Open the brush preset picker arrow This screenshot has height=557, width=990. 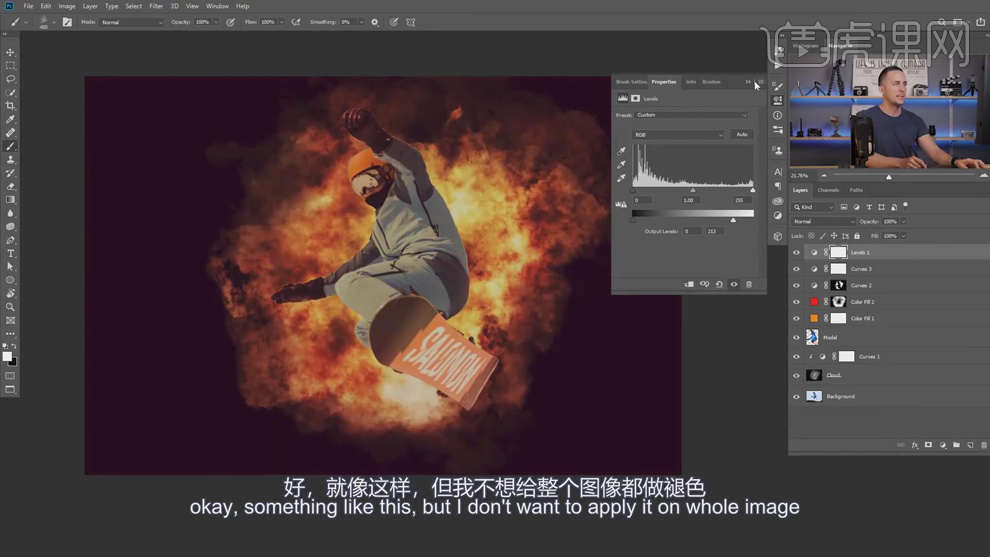pos(54,22)
